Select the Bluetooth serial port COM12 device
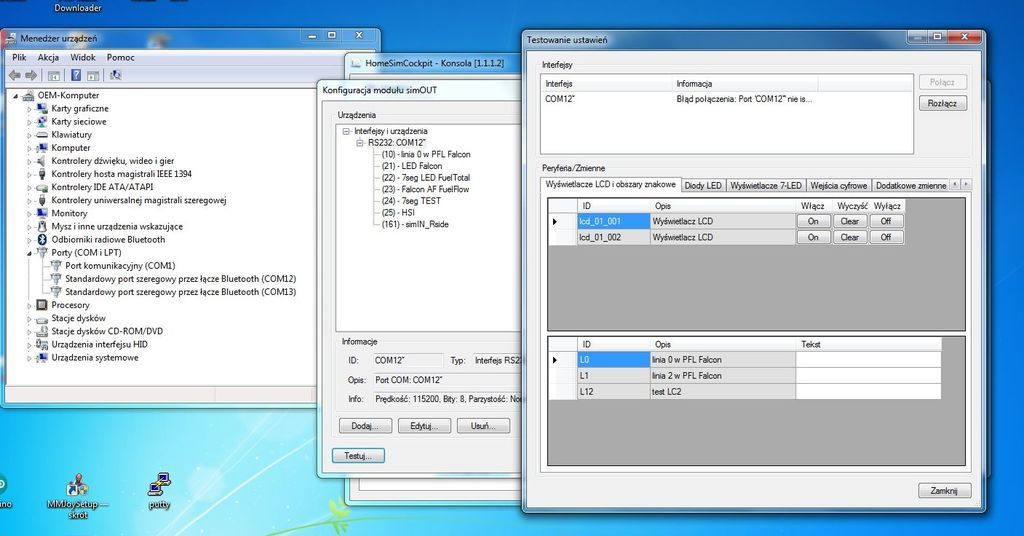Viewport: 1024px width, 536px height. pyautogui.click(x=180, y=279)
